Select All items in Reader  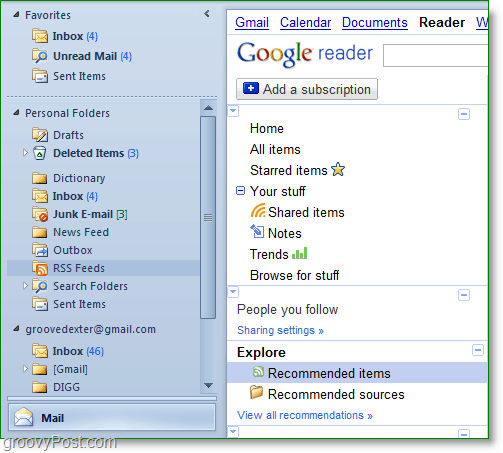pos(275,150)
